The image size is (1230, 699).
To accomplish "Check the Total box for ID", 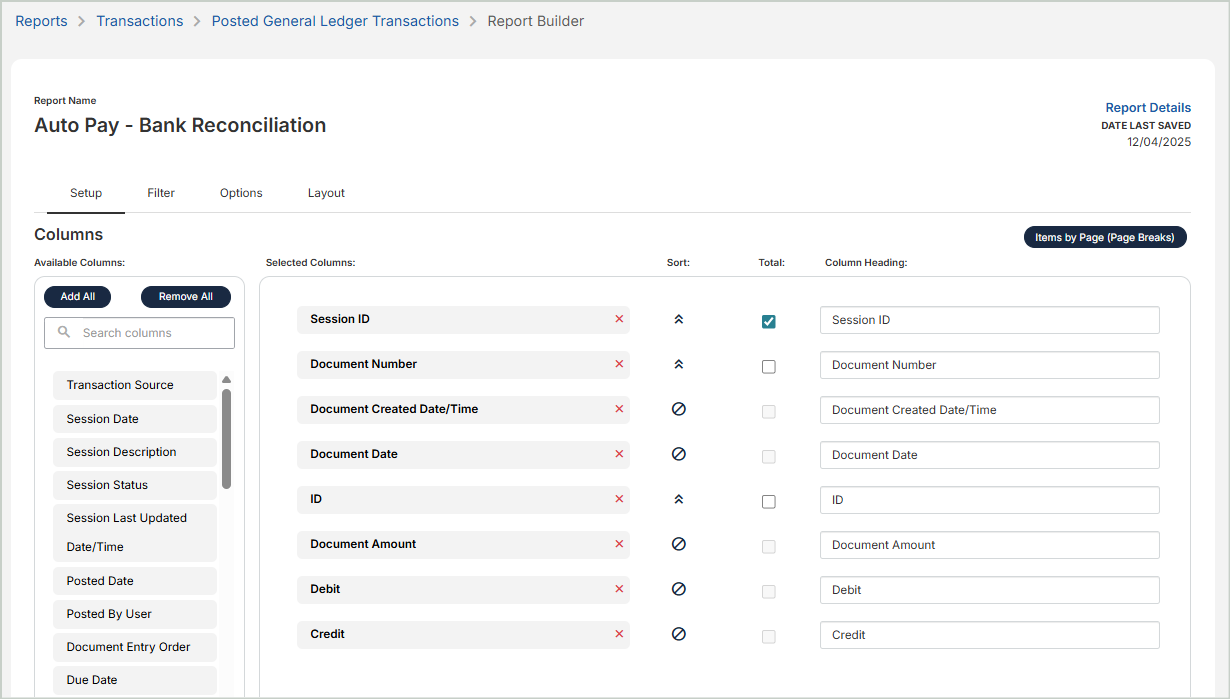I will point(768,501).
